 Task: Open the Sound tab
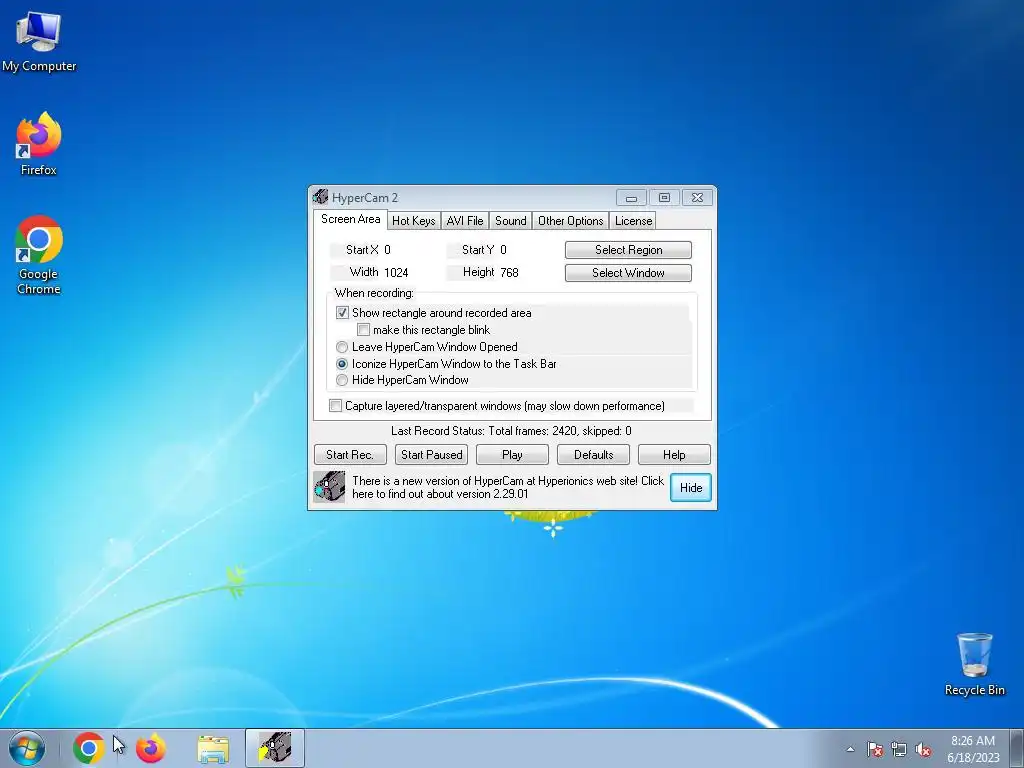click(x=510, y=221)
